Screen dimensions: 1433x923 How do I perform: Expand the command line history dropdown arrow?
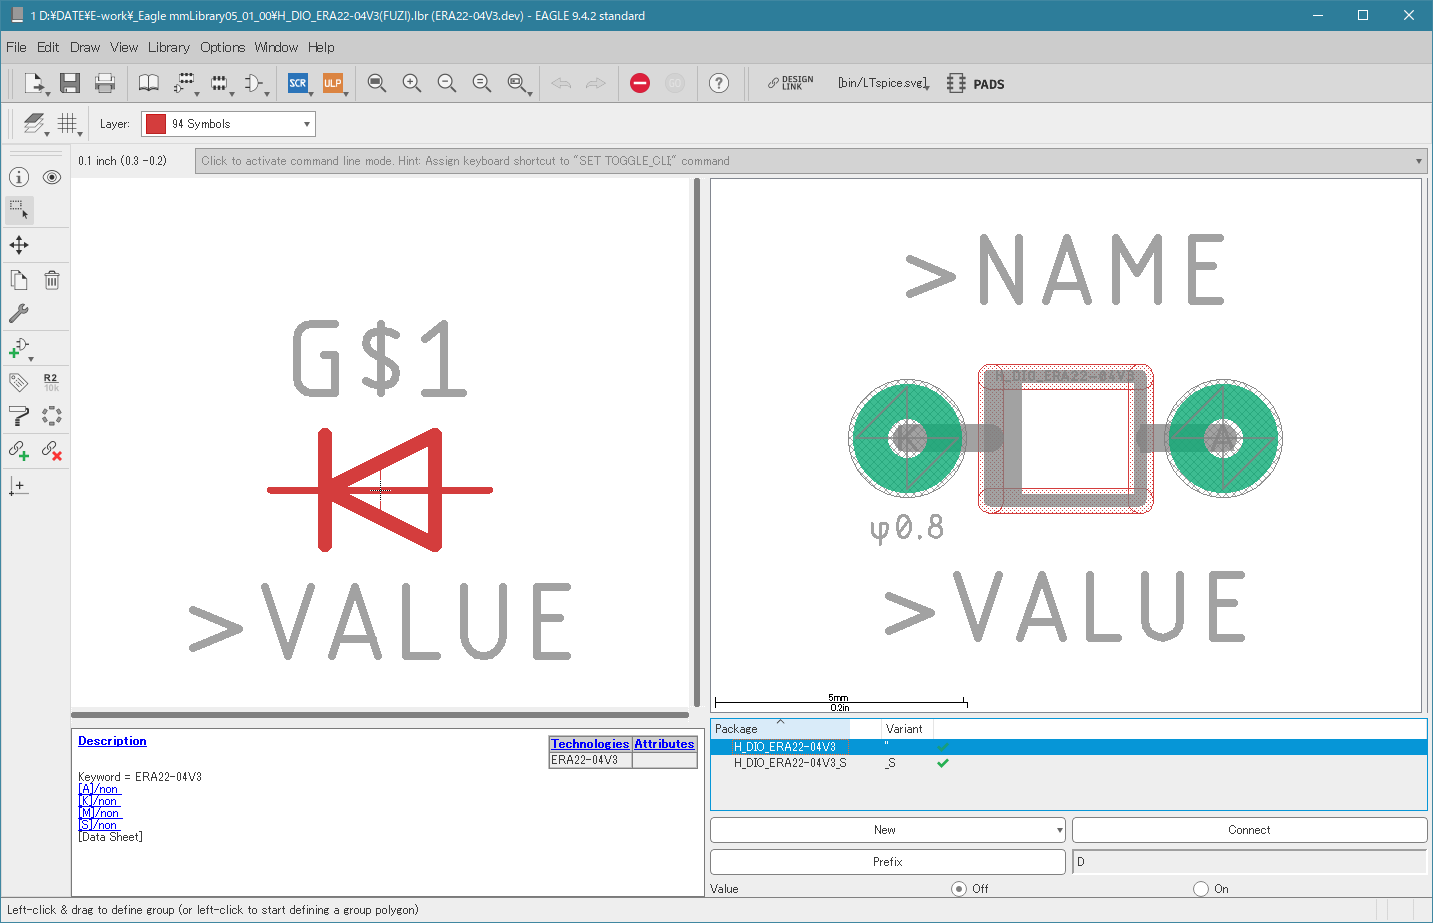pyautogui.click(x=1418, y=161)
